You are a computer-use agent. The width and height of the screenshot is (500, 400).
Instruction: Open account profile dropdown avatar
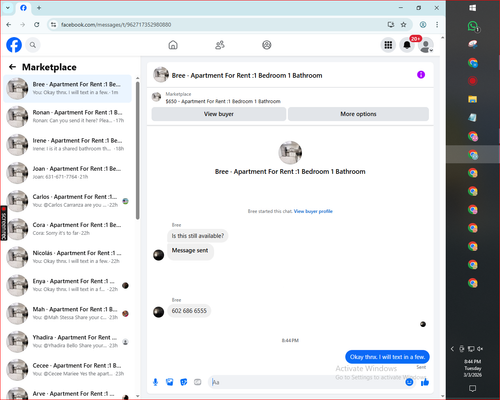click(x=426, y=45)
